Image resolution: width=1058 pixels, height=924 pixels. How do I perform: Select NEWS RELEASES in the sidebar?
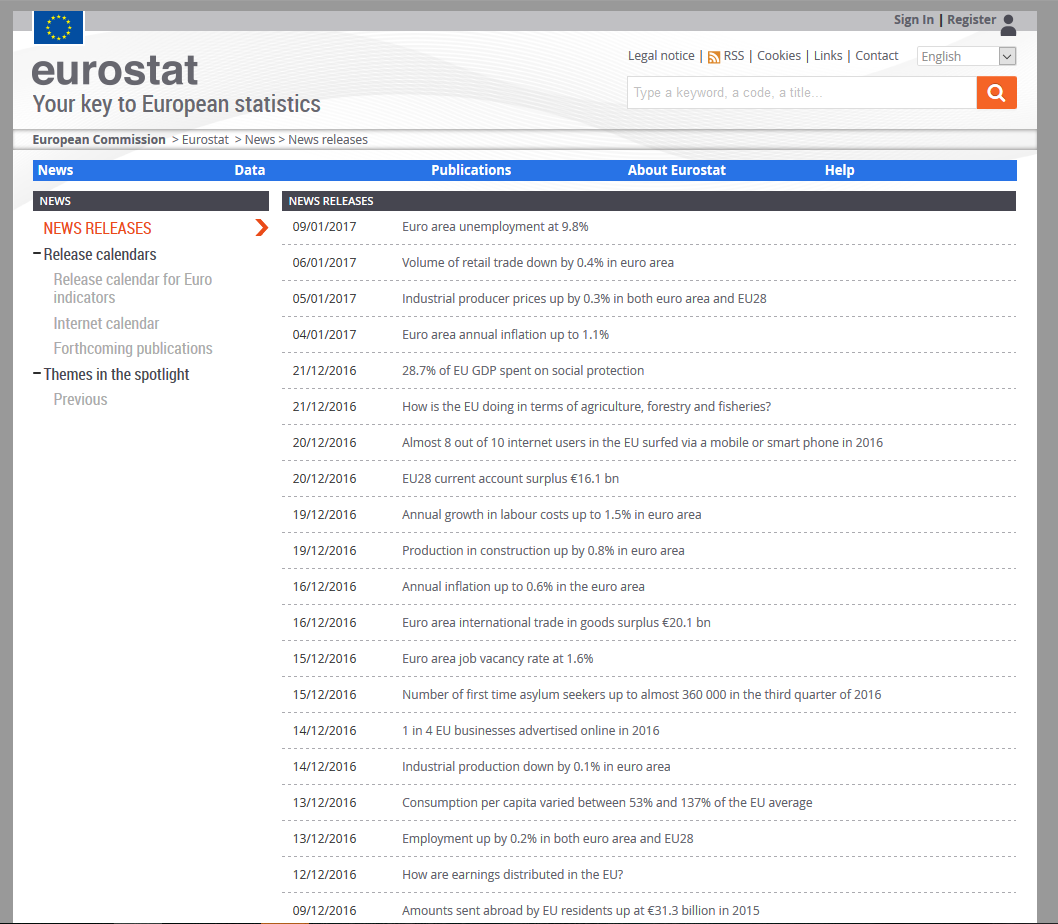(97, 228)
